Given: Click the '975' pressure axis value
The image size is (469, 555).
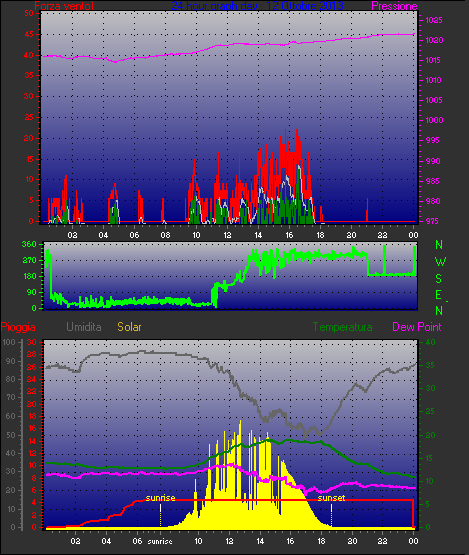Looking at the screenshot, I should tap(432, 221).
